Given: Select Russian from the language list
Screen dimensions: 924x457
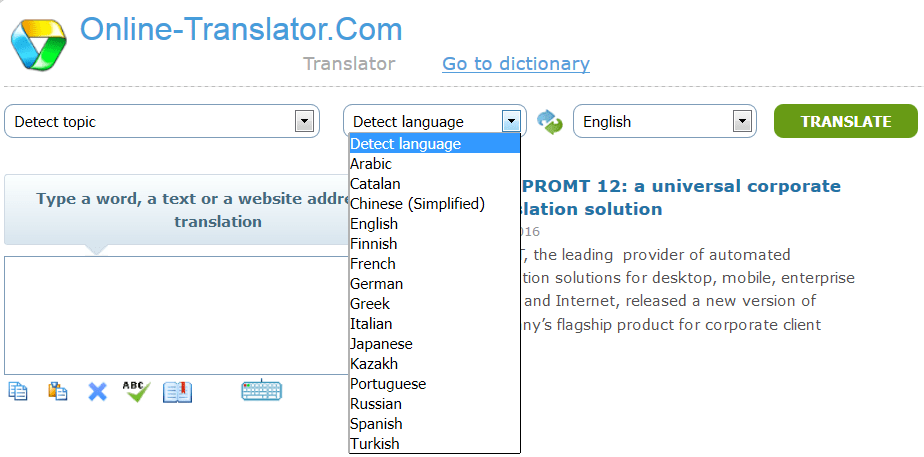Looking at the screenshot, I should coord(376,404).
